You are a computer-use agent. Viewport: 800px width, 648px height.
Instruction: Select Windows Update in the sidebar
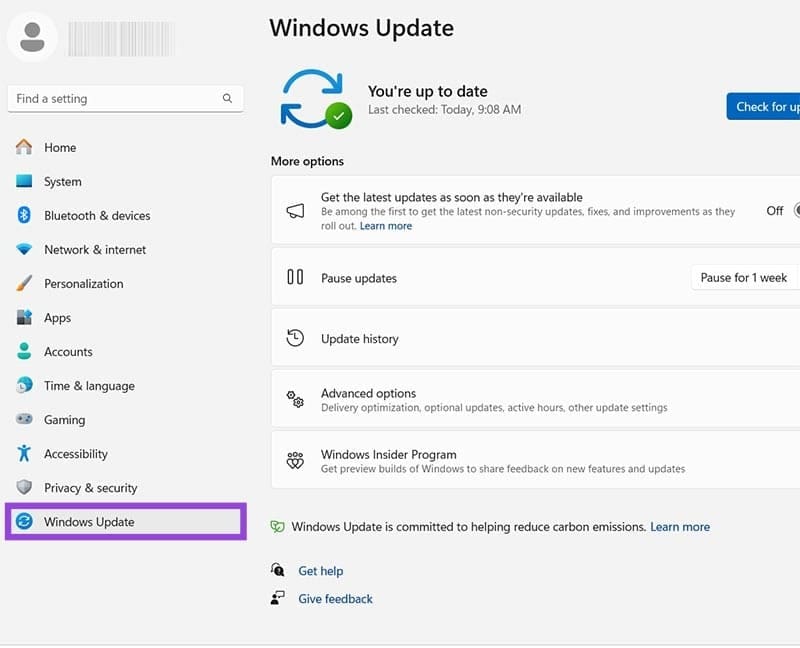click(125, 521)
